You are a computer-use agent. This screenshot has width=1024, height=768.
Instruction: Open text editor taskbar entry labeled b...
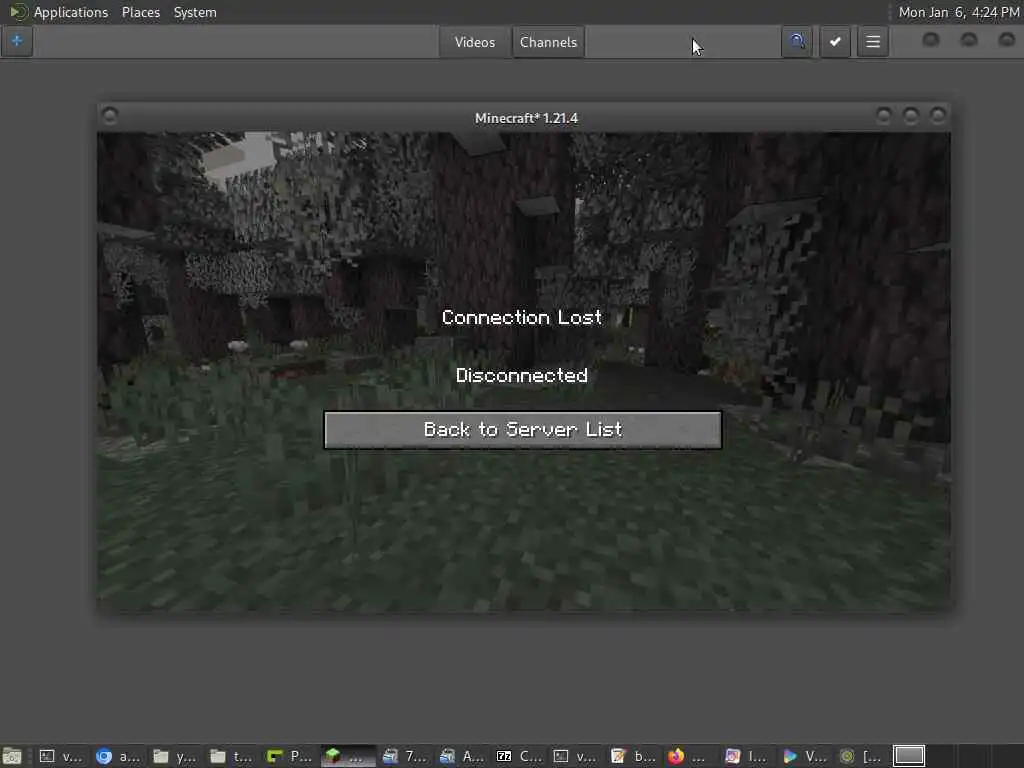(x=633, y=756)
